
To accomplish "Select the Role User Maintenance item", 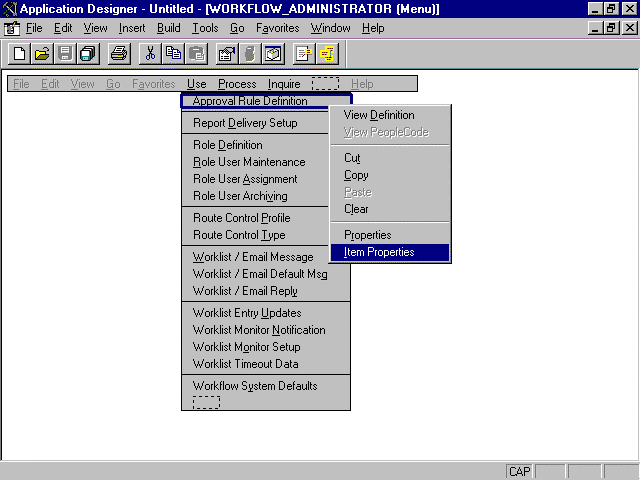I will [x=255, y=162].
